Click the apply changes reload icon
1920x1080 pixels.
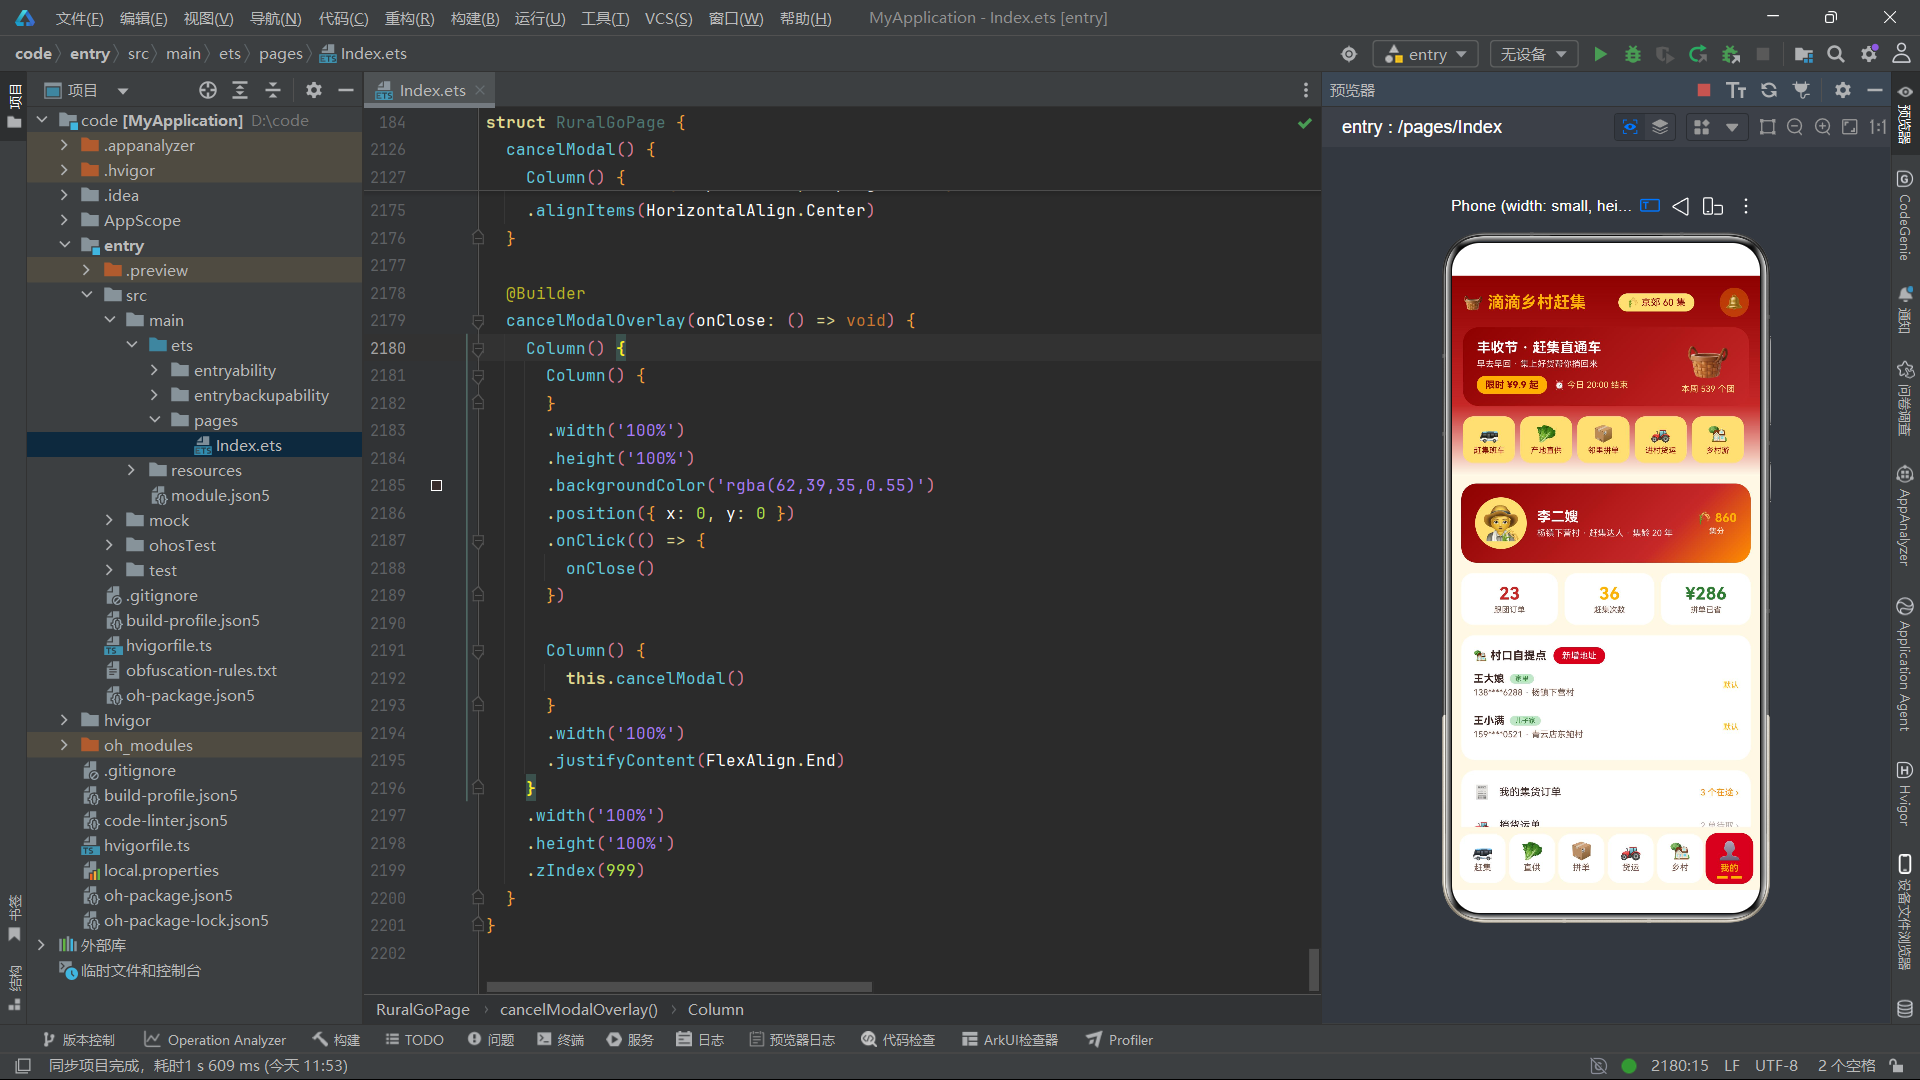click(1698, 54)
